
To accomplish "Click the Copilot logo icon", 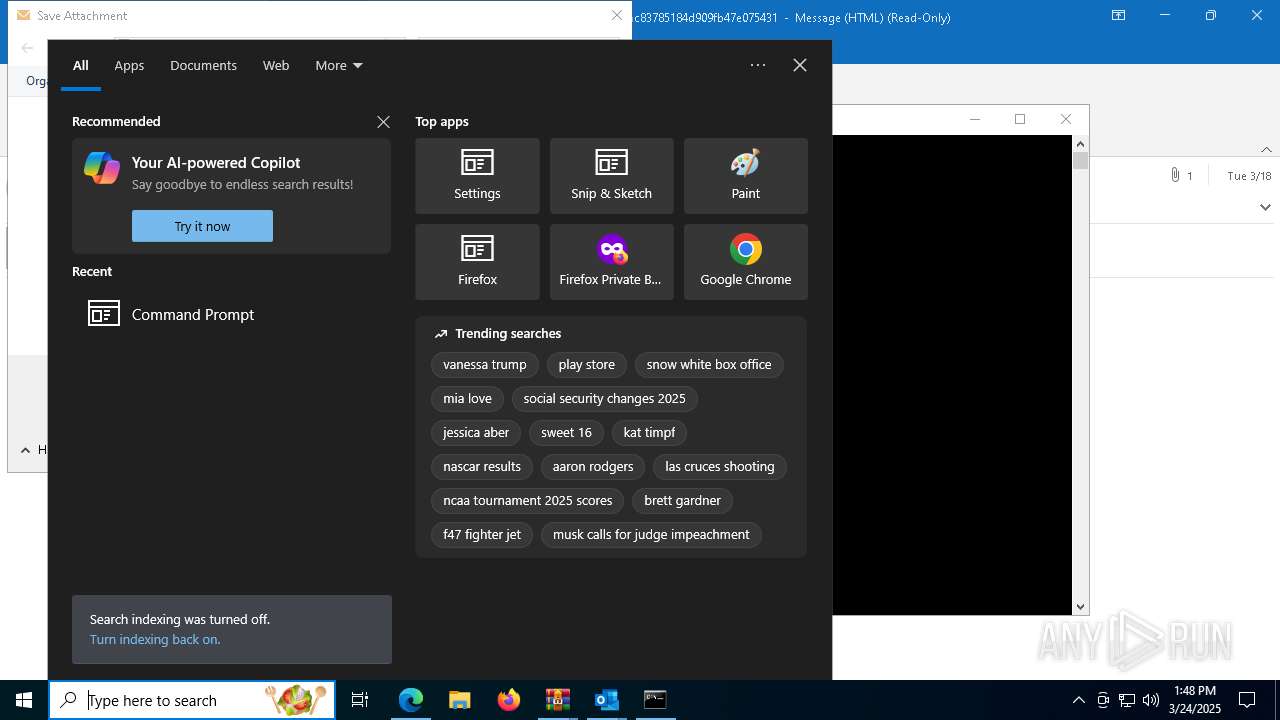I will 102,168.
